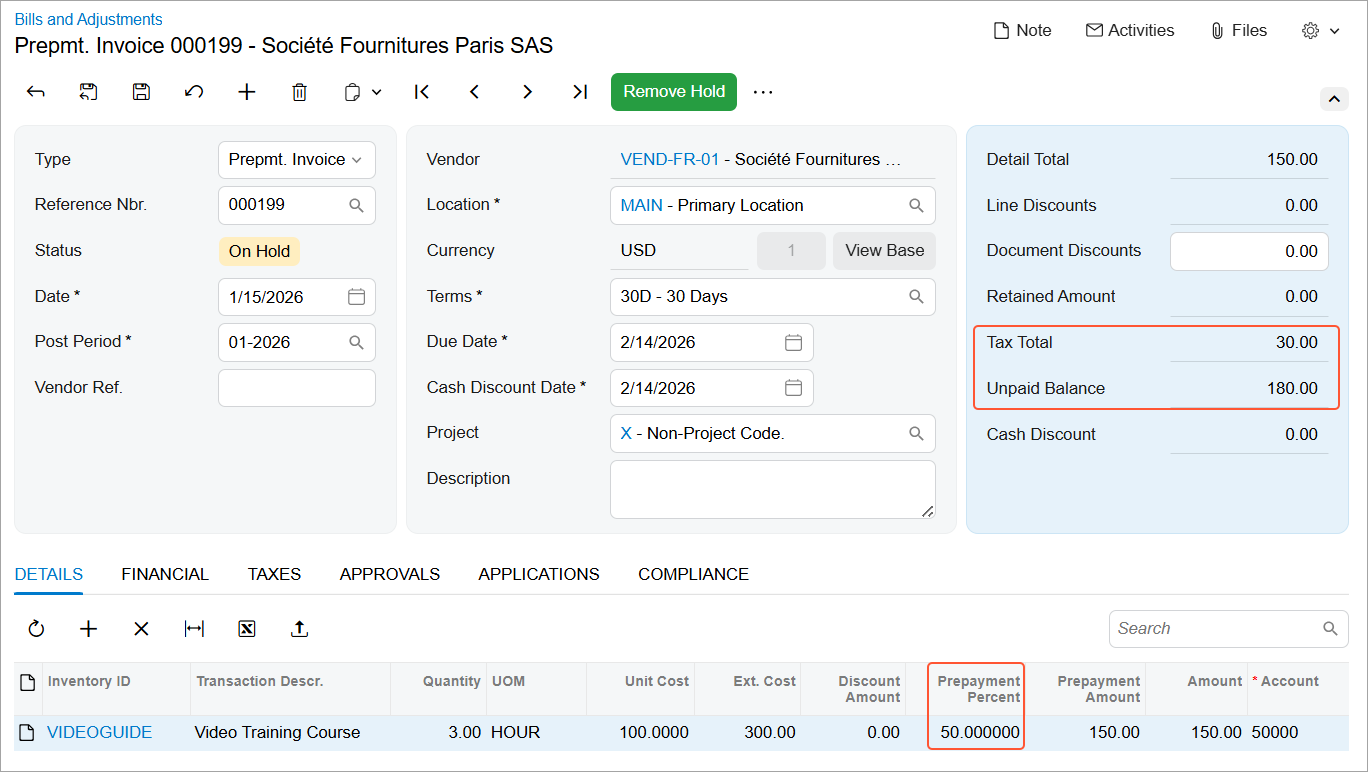Jump to the last record
The width and height of the screenshot is (1368, 772).
580,92
